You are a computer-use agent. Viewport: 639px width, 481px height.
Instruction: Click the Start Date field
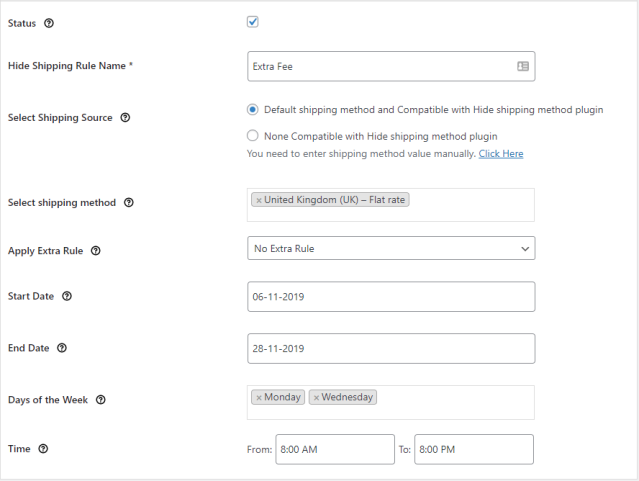(390, 297)
